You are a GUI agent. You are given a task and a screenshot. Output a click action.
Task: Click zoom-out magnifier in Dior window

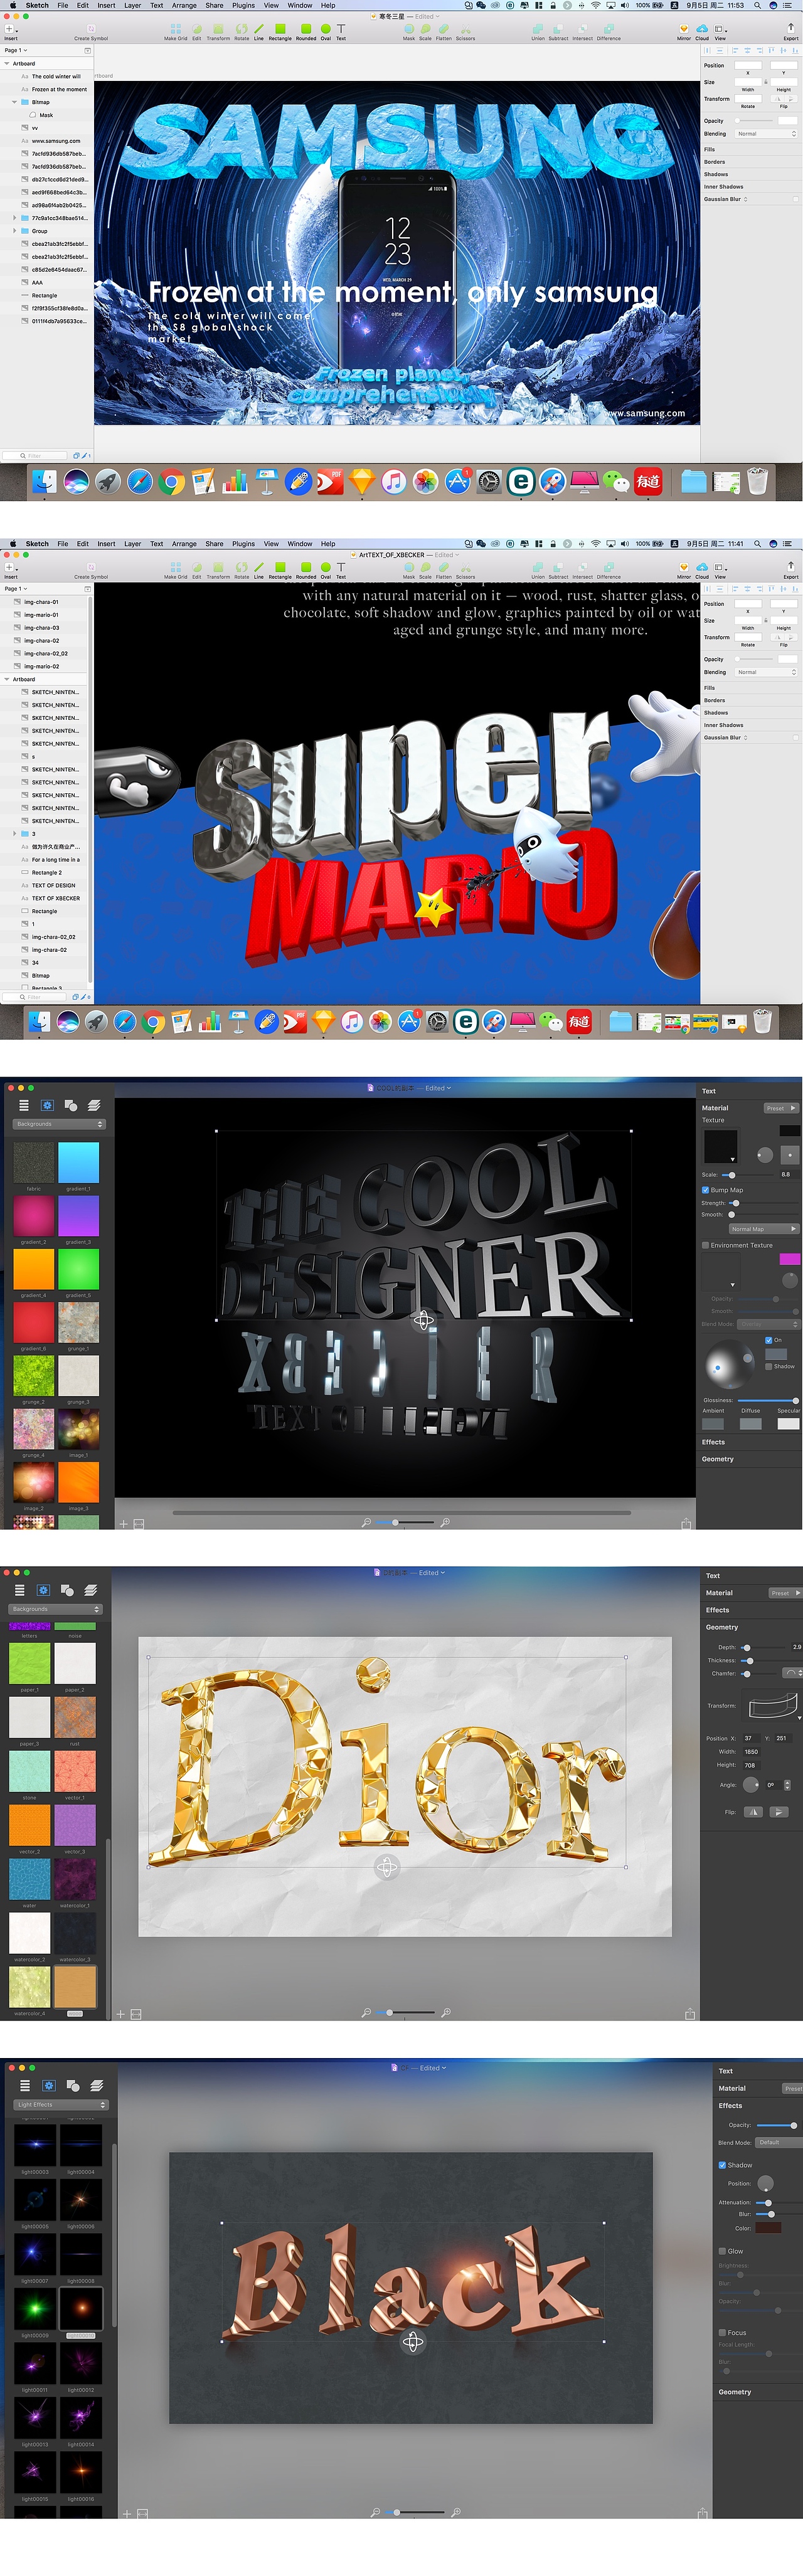(366, 2012)
